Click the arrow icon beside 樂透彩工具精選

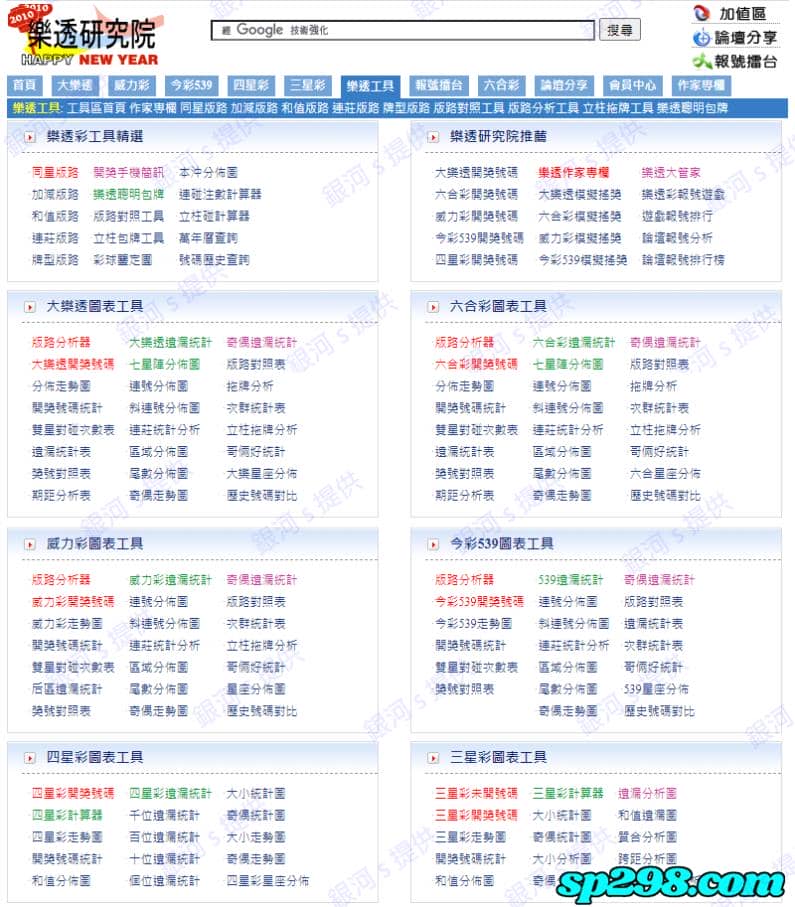[x=30, y=137]
